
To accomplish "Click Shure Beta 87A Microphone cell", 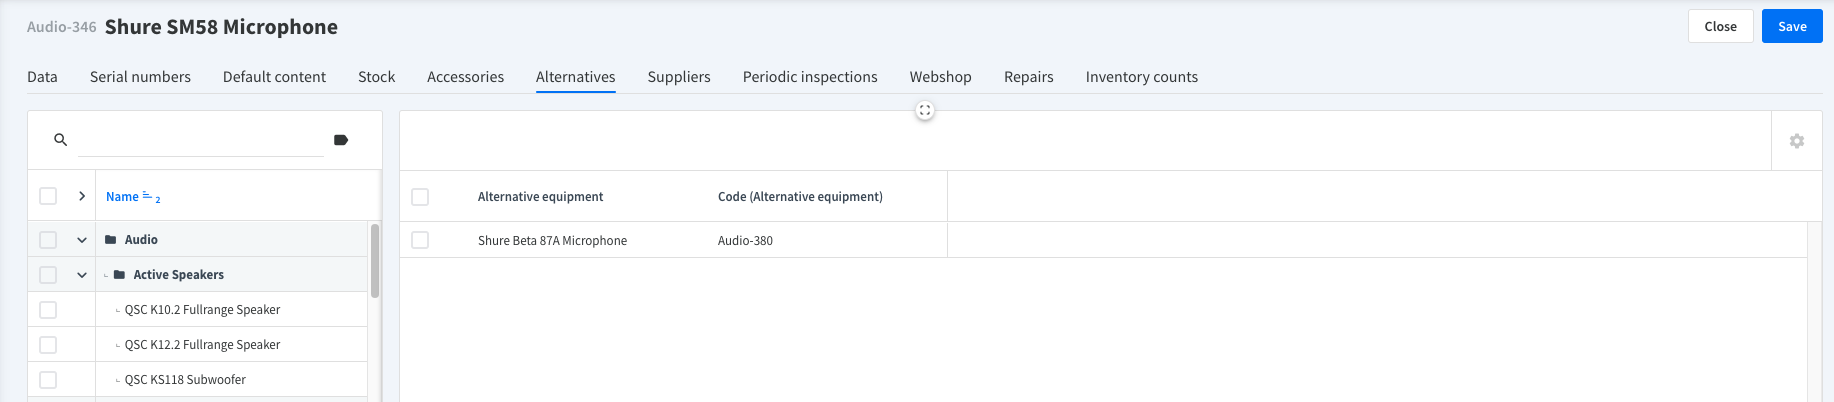I will tap(552, 241).
